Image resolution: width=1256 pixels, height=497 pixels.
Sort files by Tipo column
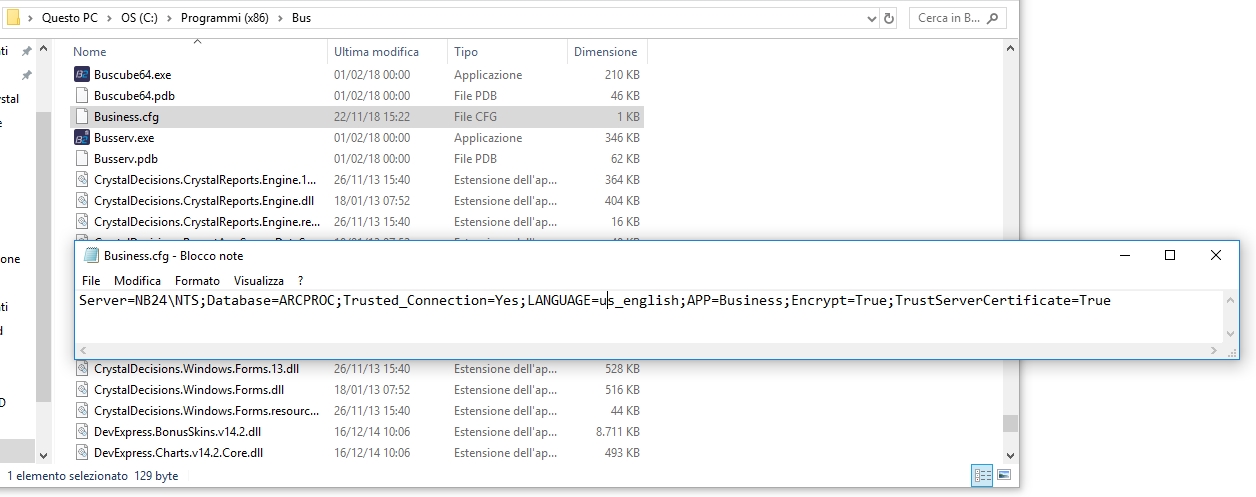466,51
